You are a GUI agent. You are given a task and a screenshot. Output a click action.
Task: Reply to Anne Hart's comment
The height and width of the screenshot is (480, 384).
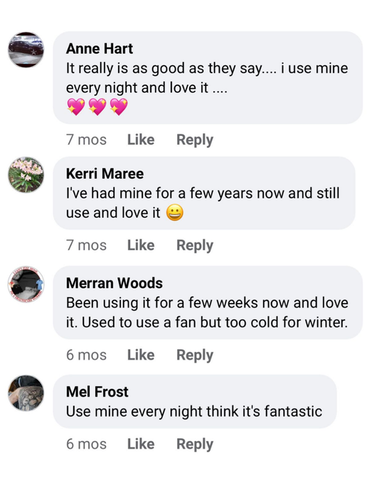195,140
